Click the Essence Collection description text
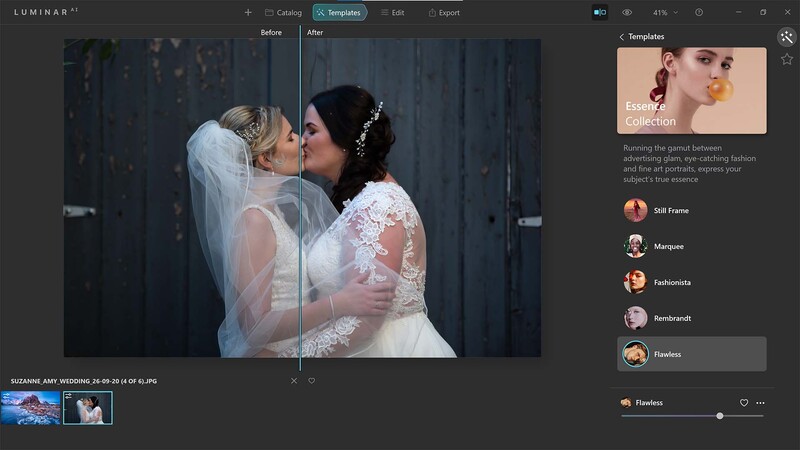 click(x=689, y=163)
